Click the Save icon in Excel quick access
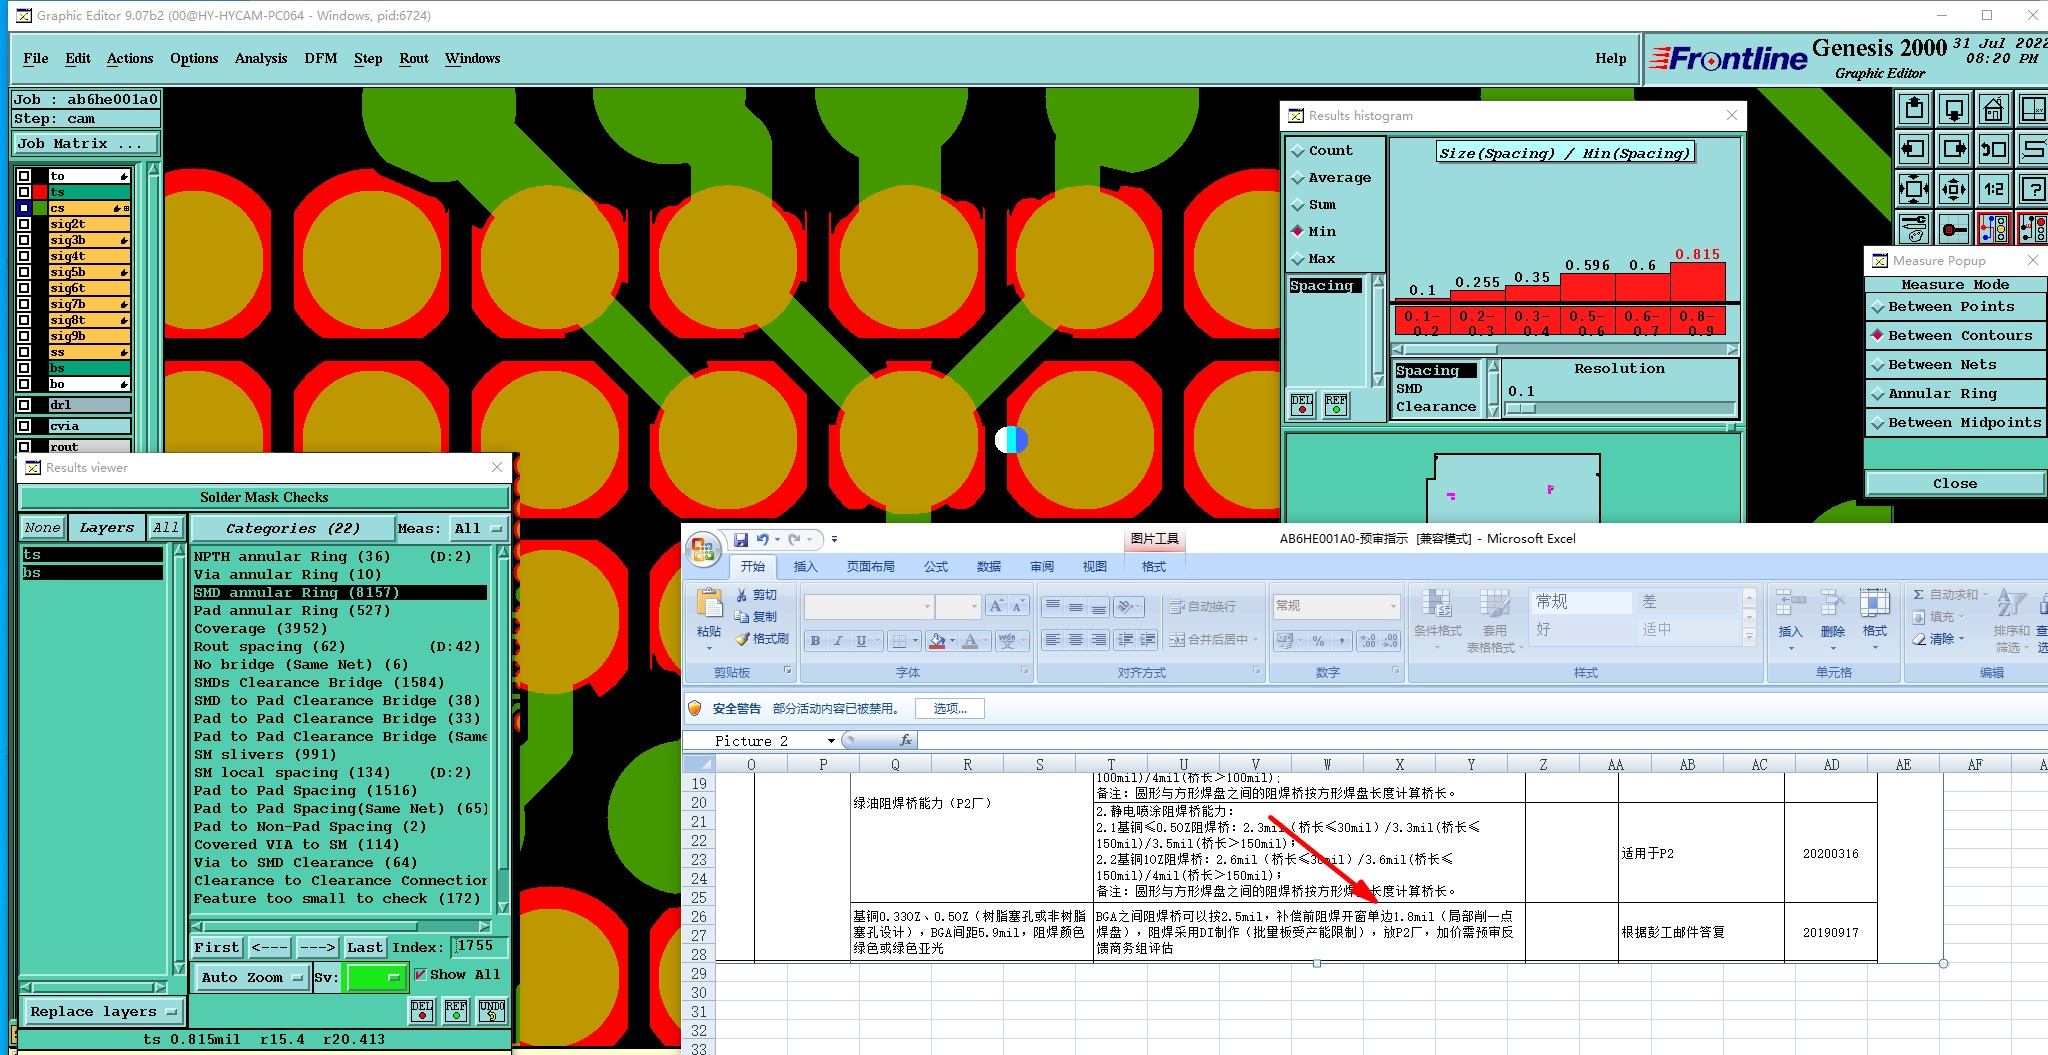 [x=741, y=540]
